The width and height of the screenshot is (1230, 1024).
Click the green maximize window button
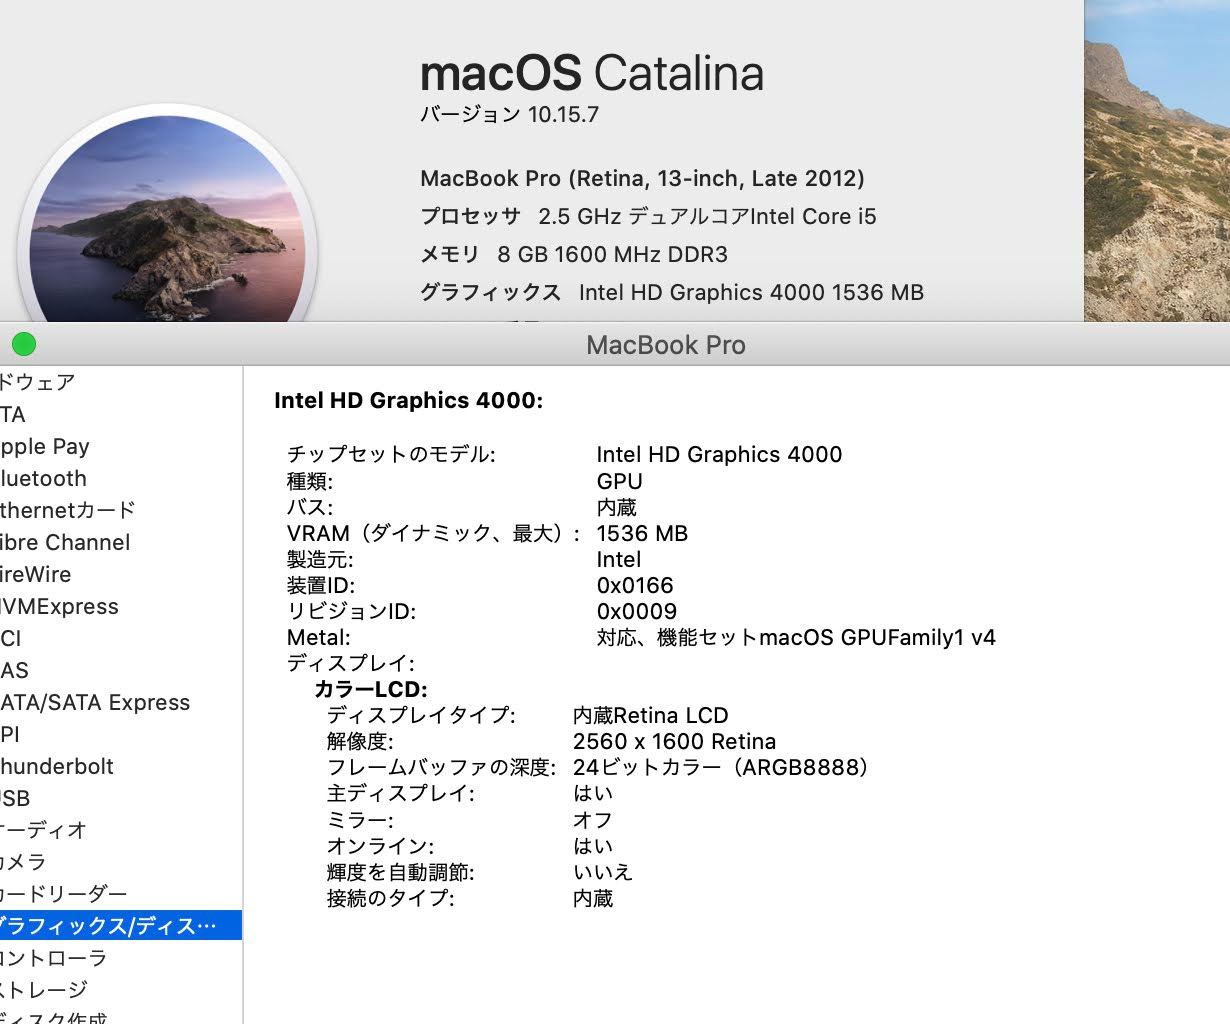[24, 345]
